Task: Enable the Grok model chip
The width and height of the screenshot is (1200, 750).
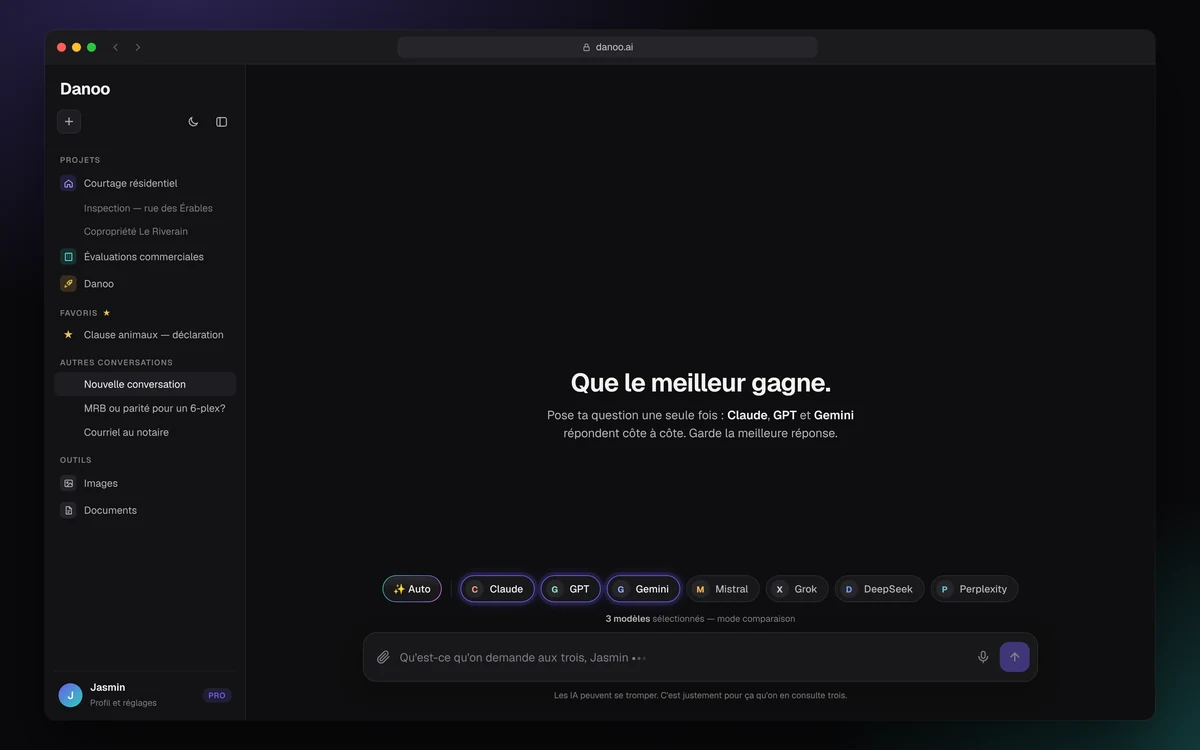Action: point(797,589)
